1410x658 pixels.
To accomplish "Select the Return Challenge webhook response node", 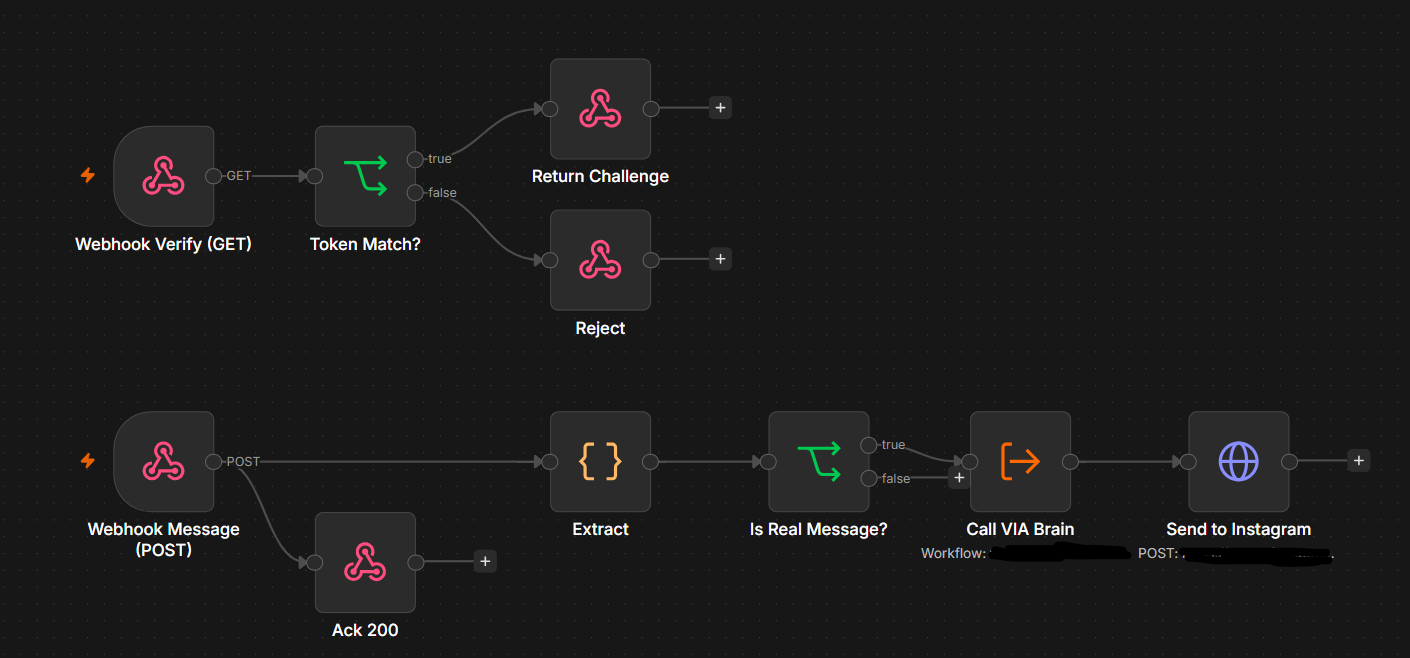I will coord(600,109).
